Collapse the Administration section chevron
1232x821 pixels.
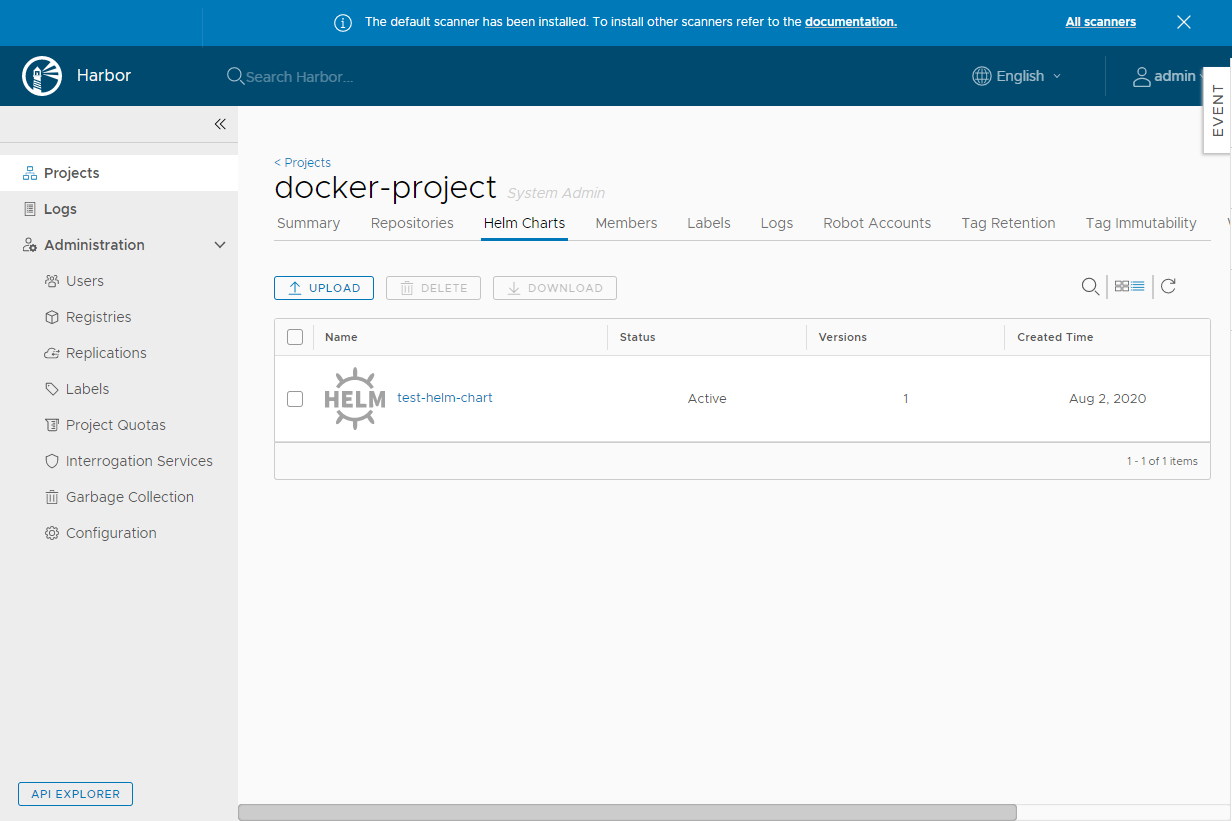tap(220, 245)
